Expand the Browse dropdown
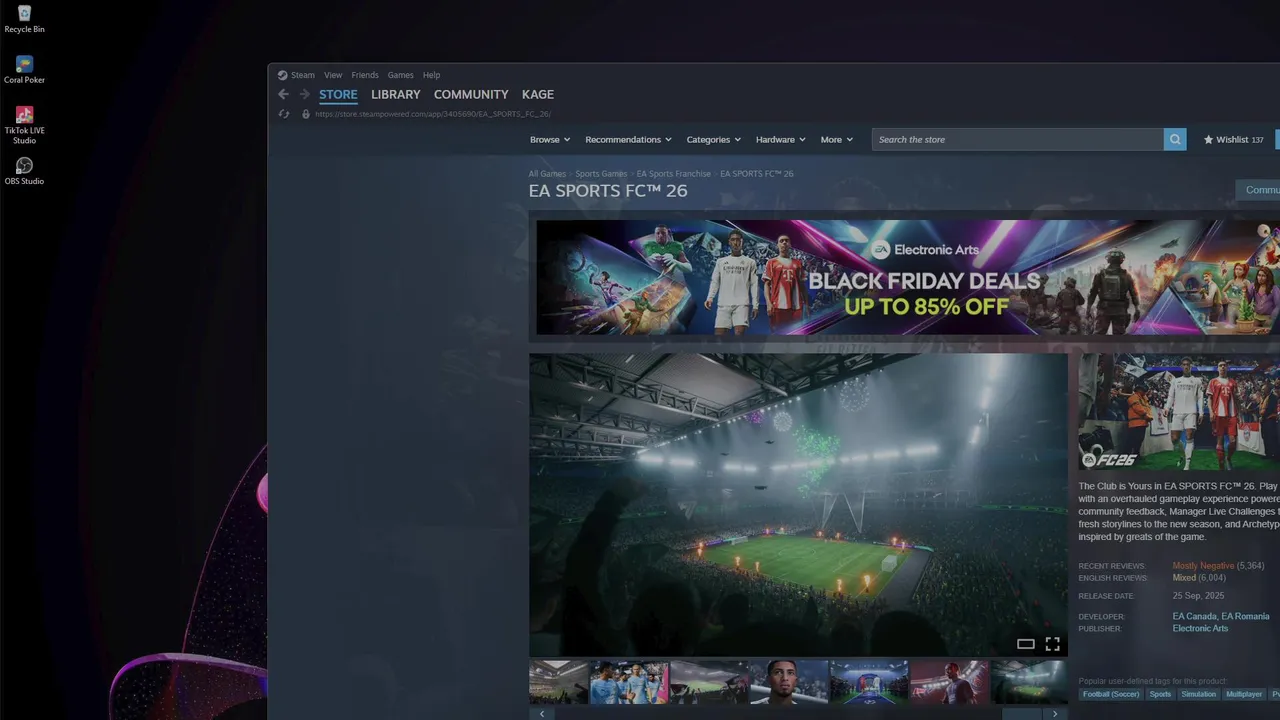Screen dimensions: 1280x720 click(x=550, y=140)
